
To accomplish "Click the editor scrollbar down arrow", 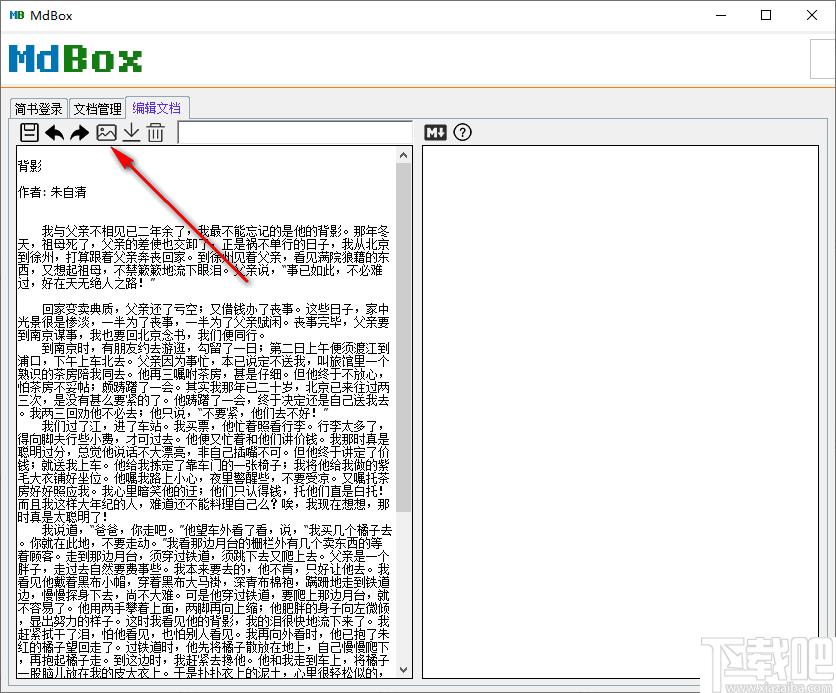I will point(404,670).
